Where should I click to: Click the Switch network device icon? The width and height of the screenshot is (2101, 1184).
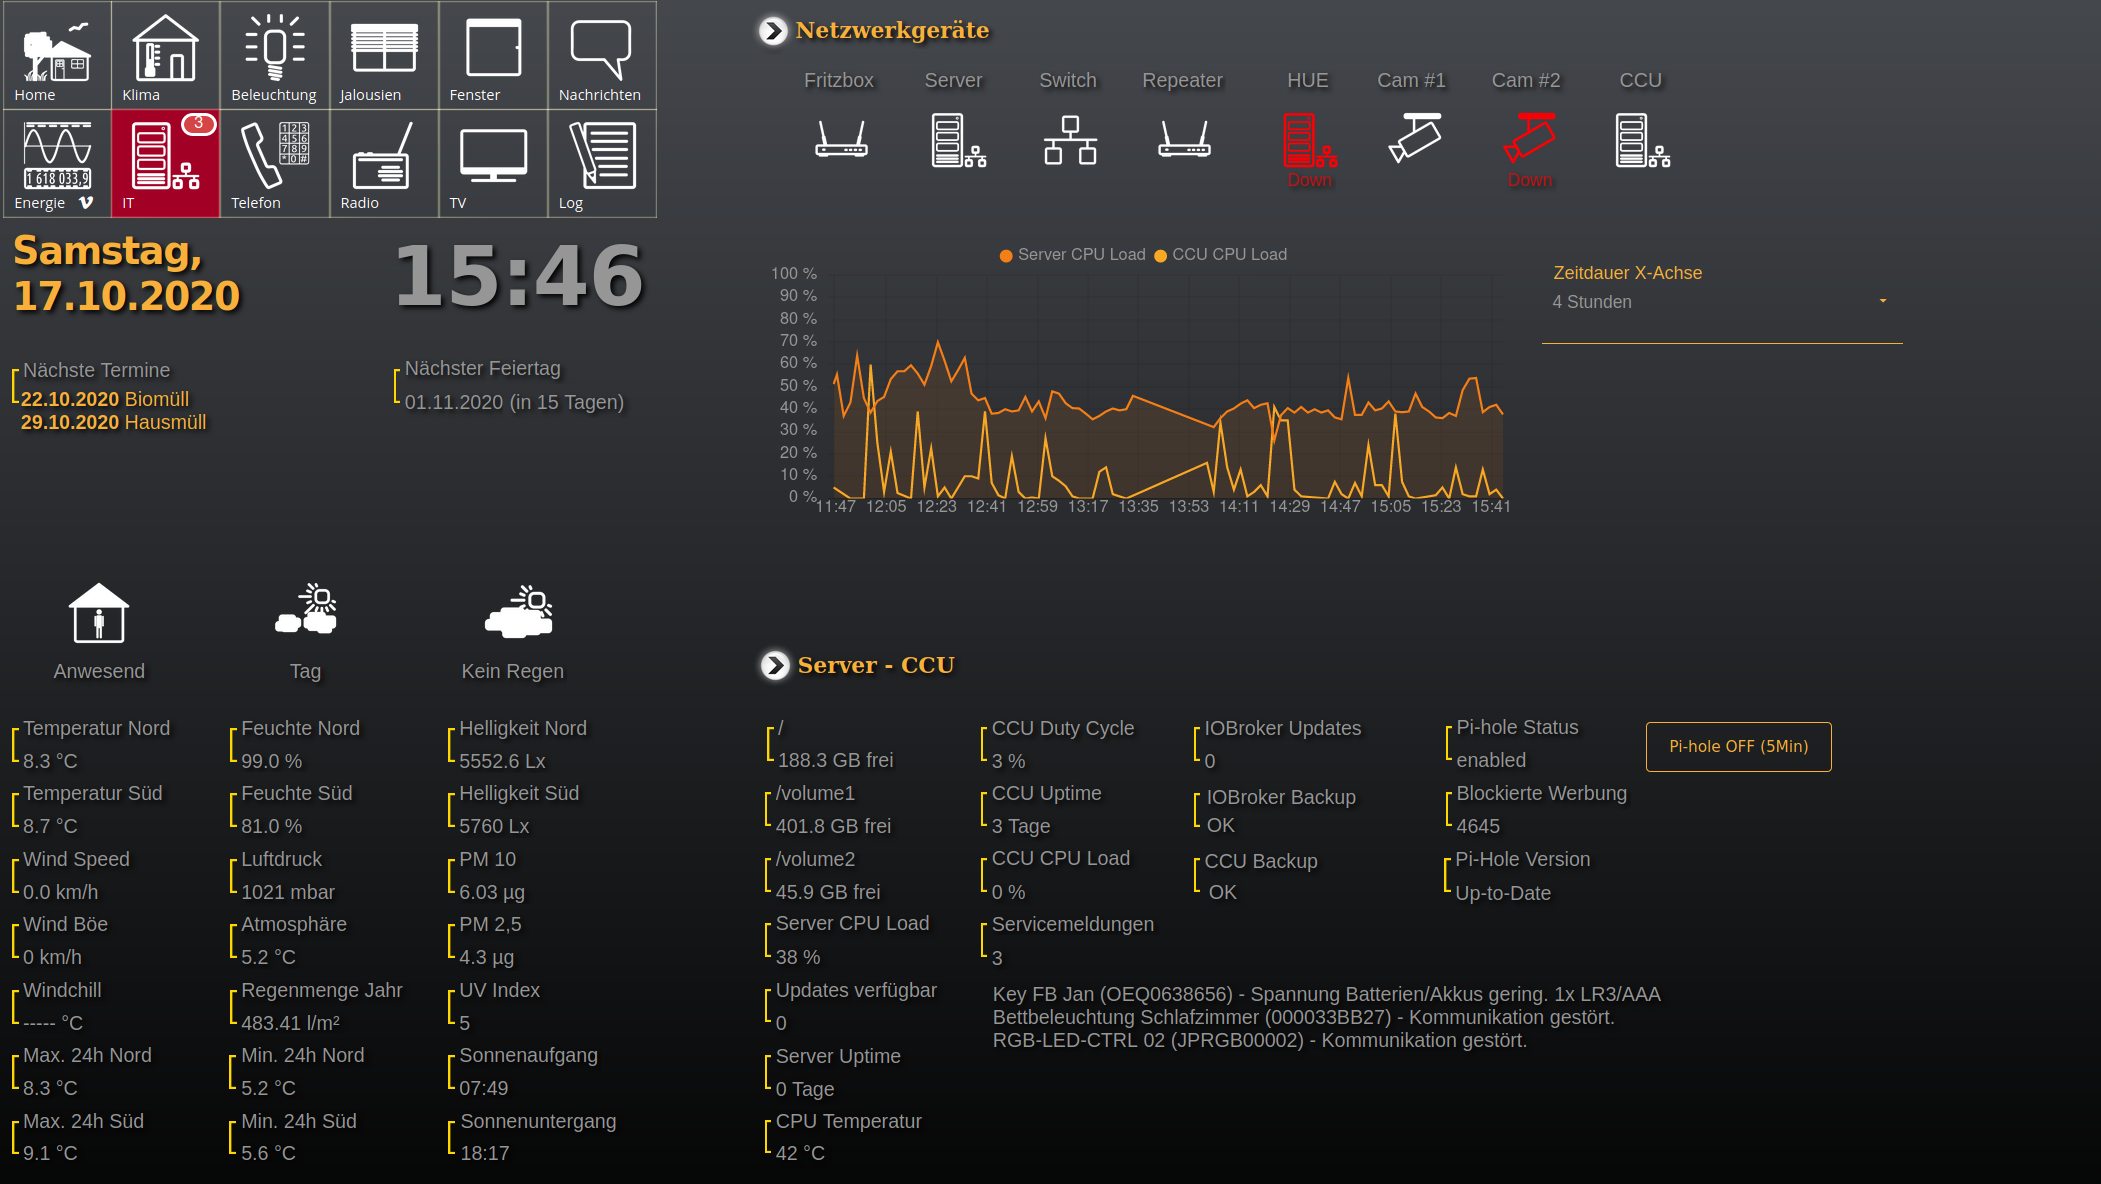coord(1070,140)
